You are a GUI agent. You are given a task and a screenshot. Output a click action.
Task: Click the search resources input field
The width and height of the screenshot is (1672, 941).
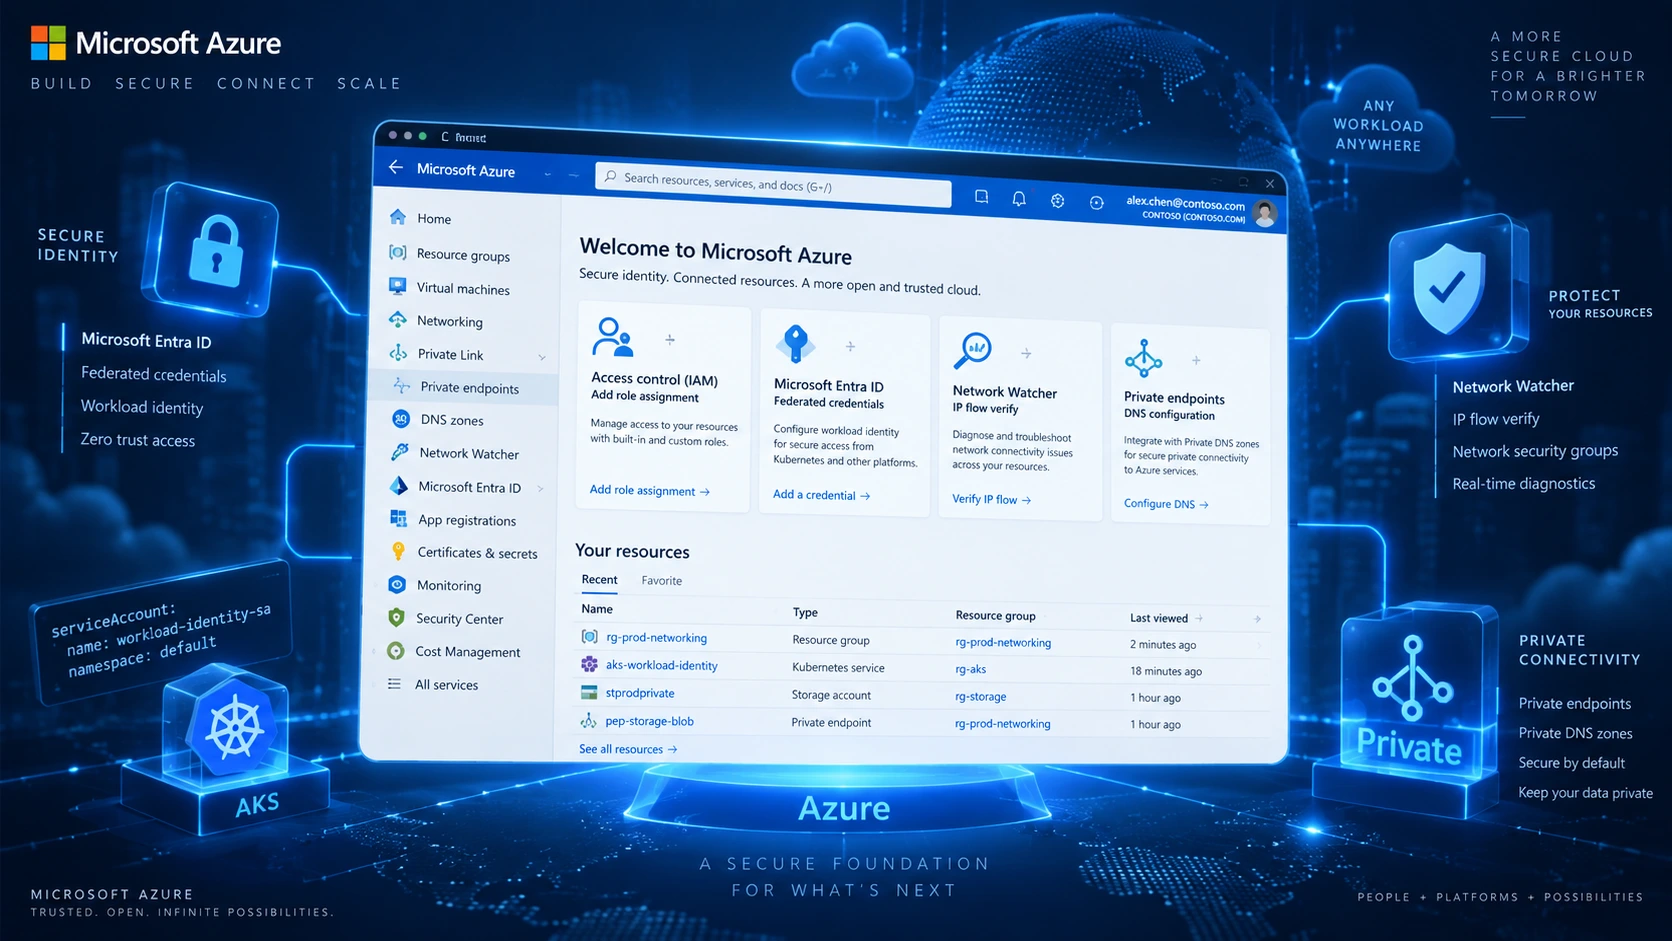click(773, 183)
